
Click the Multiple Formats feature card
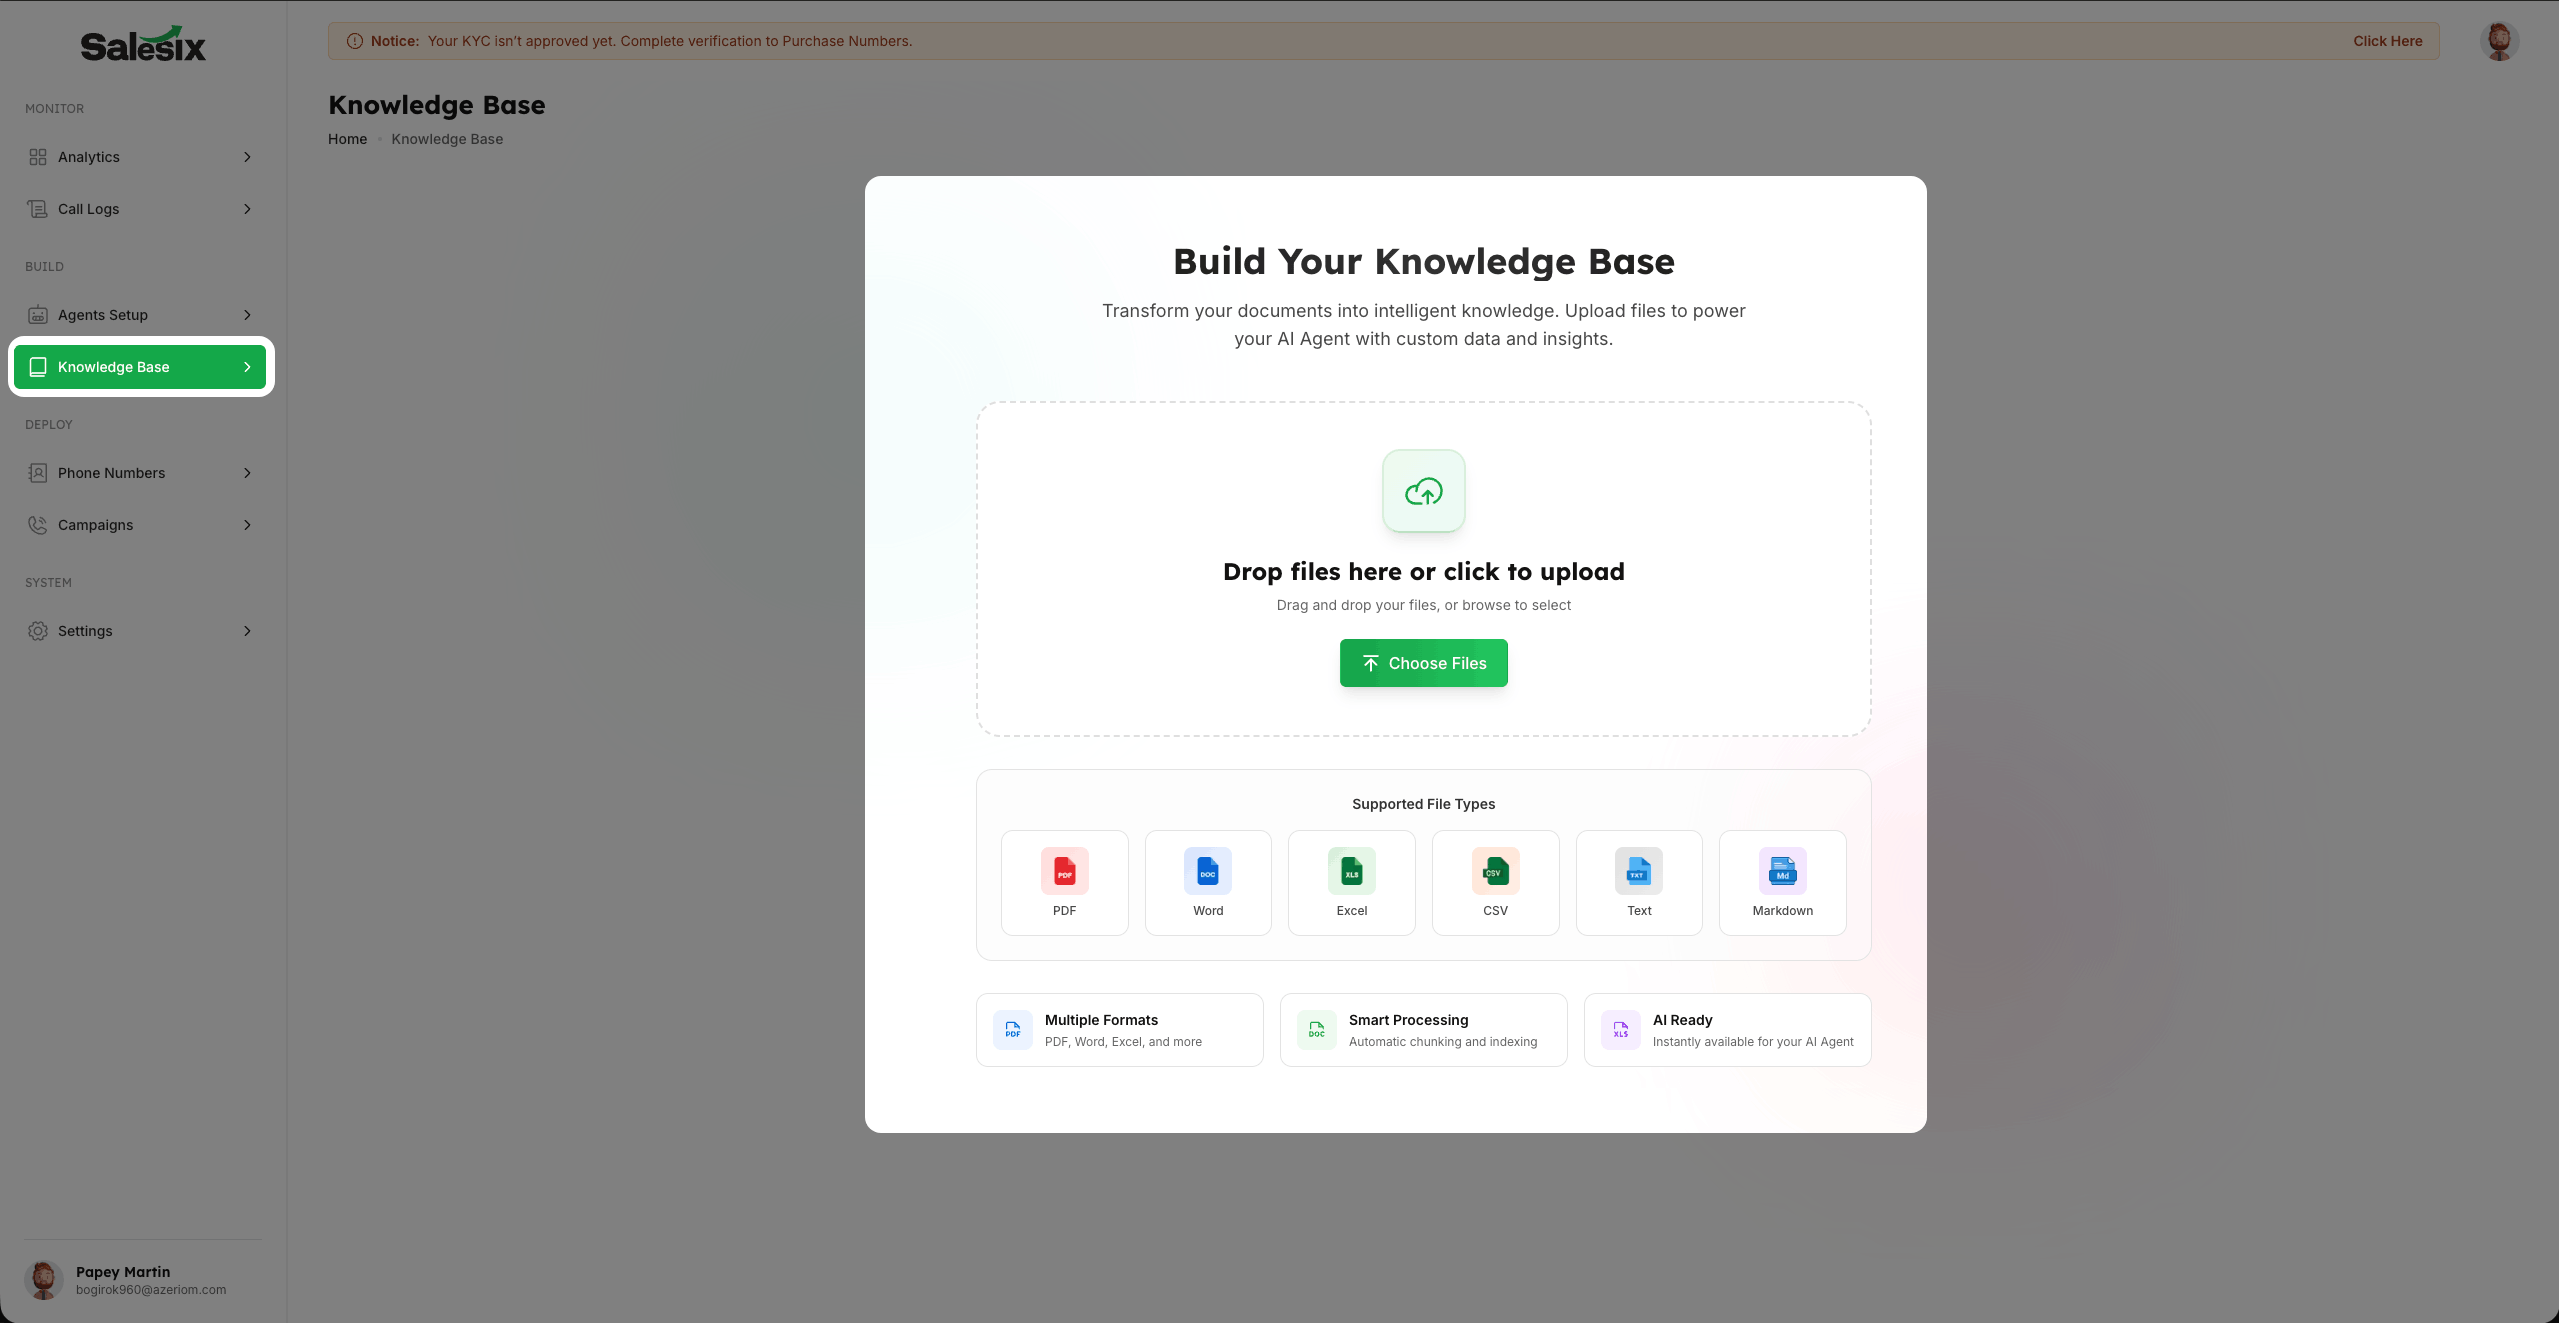[x=1119, y=1030]
